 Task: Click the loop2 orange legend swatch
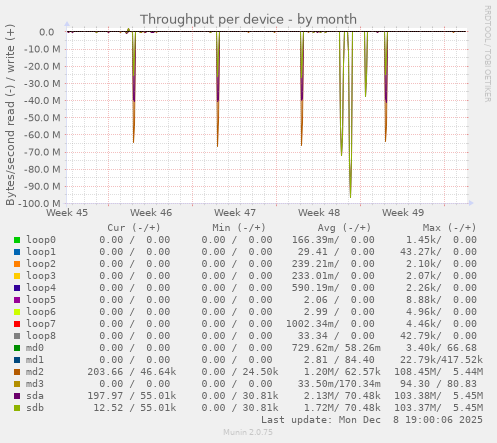(x=17, y=264)
